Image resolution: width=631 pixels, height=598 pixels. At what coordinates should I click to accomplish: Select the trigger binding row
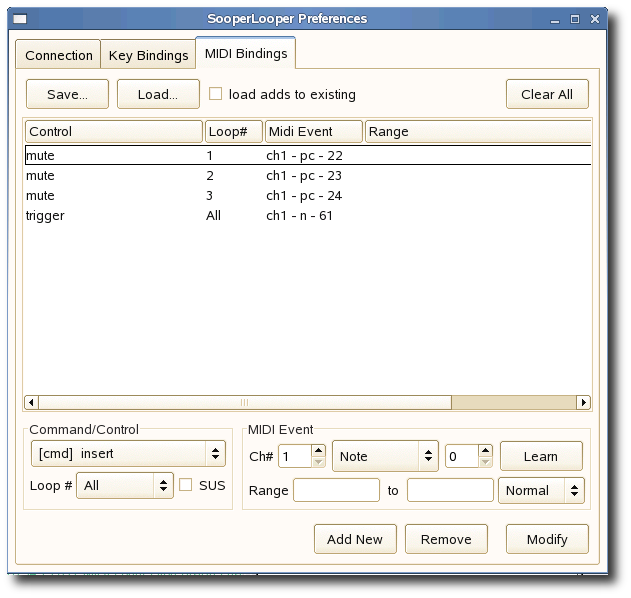point(308,216)
